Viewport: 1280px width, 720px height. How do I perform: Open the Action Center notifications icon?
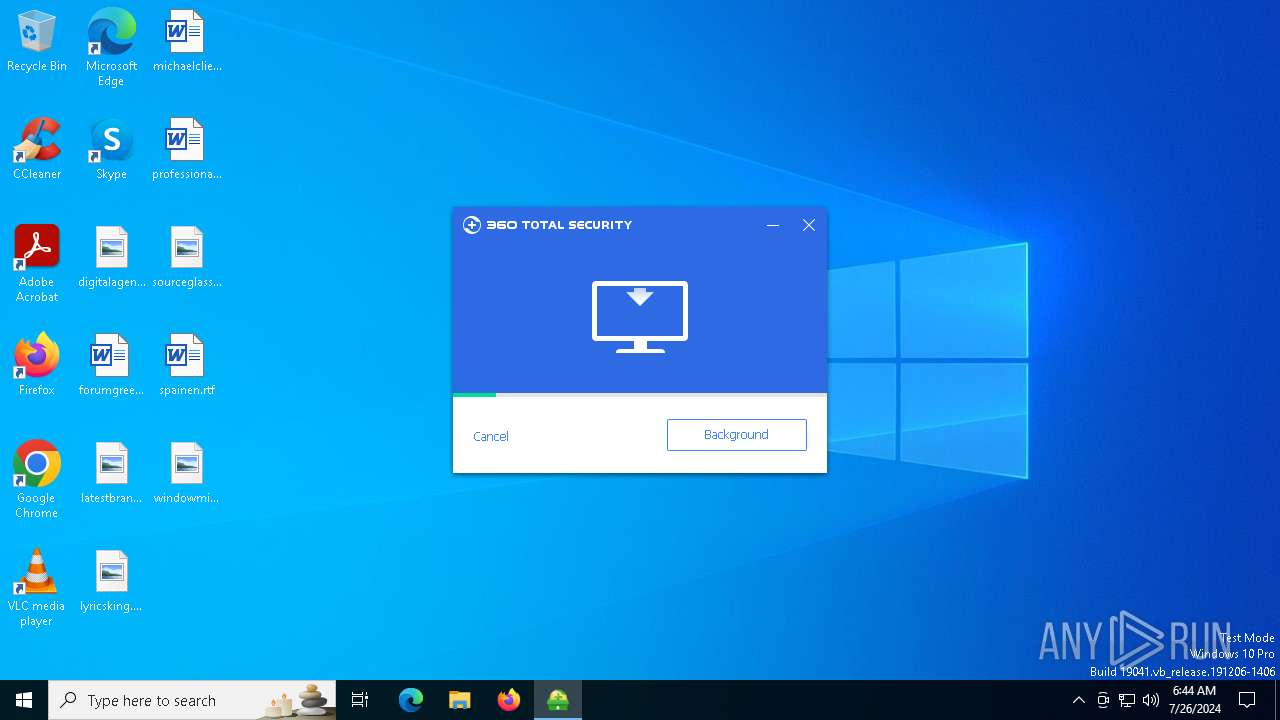click(1247, 700)
